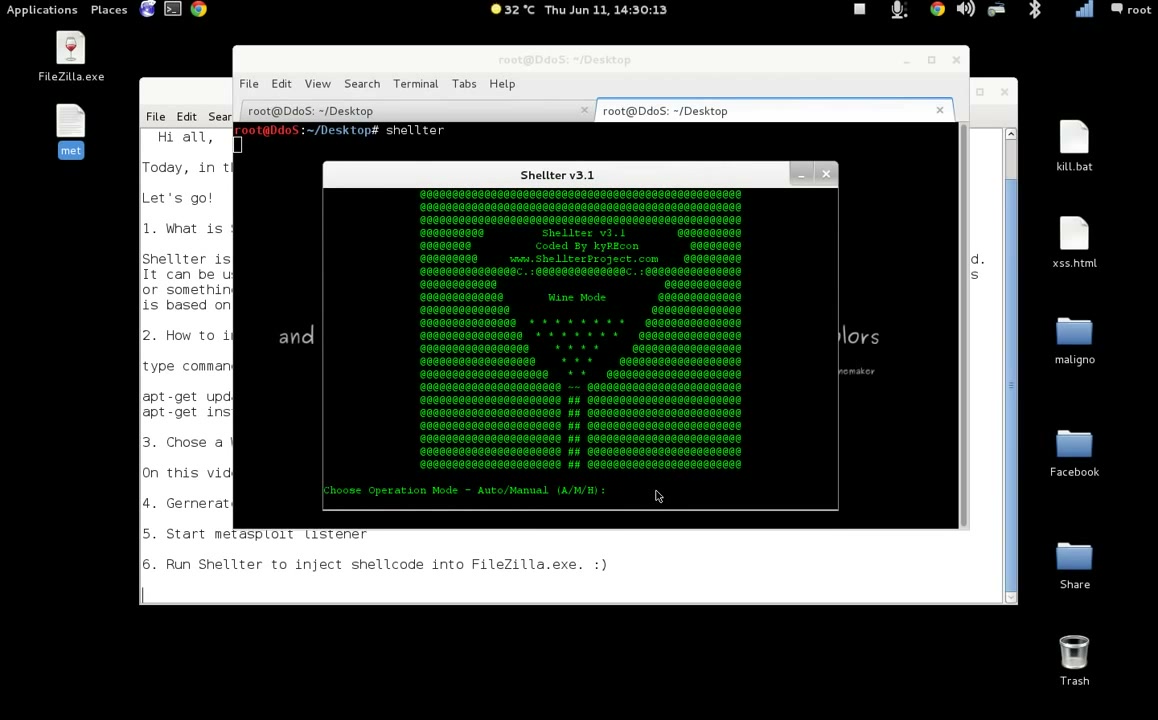Click the 'Wine Mode' text in Shellter banner

click(577, 298)
